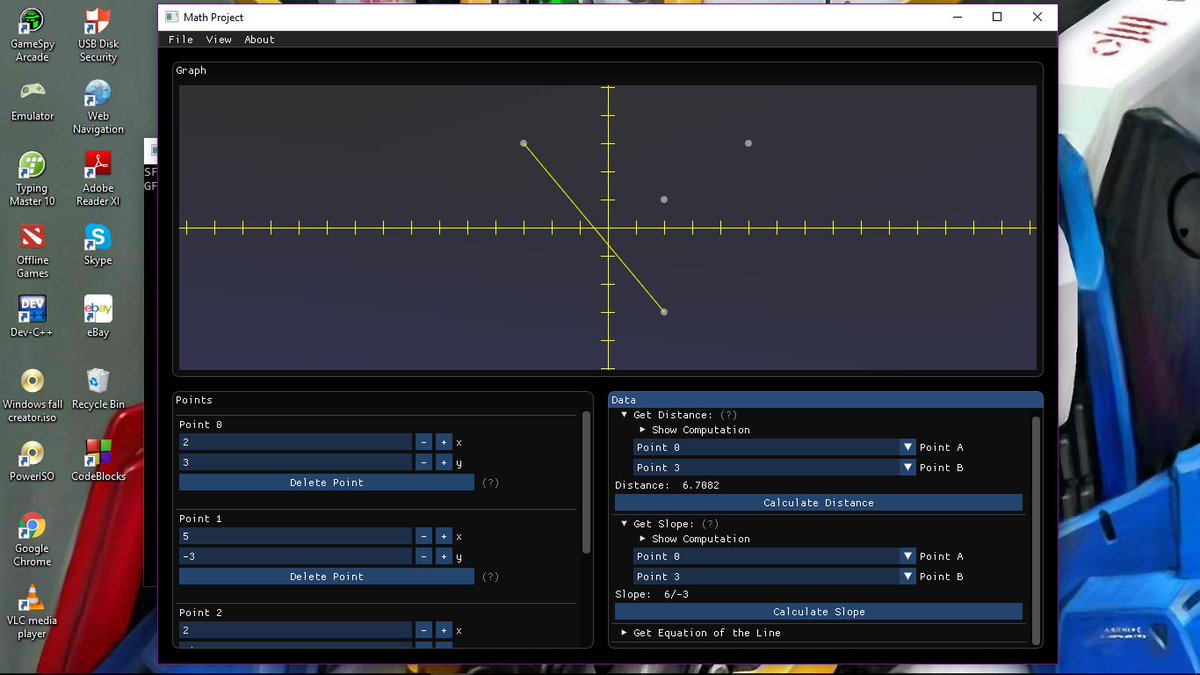1200x675 pixels.
Task: Click help marker next to Get Distance
Action: [729, 414]
